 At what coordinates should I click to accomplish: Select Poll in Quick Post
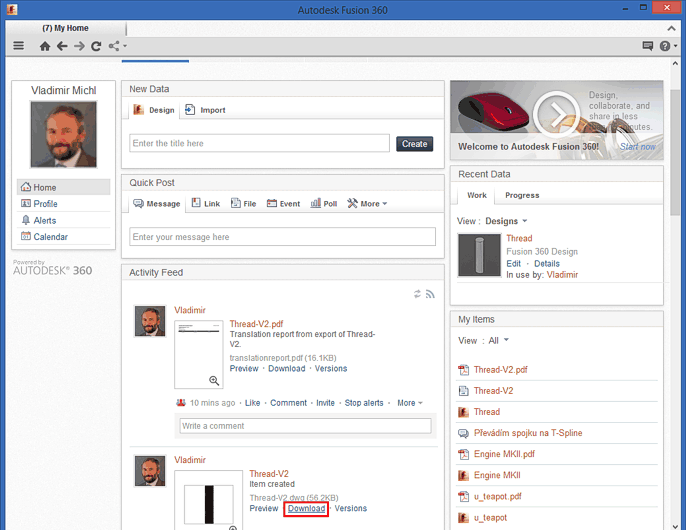[324, 204]
